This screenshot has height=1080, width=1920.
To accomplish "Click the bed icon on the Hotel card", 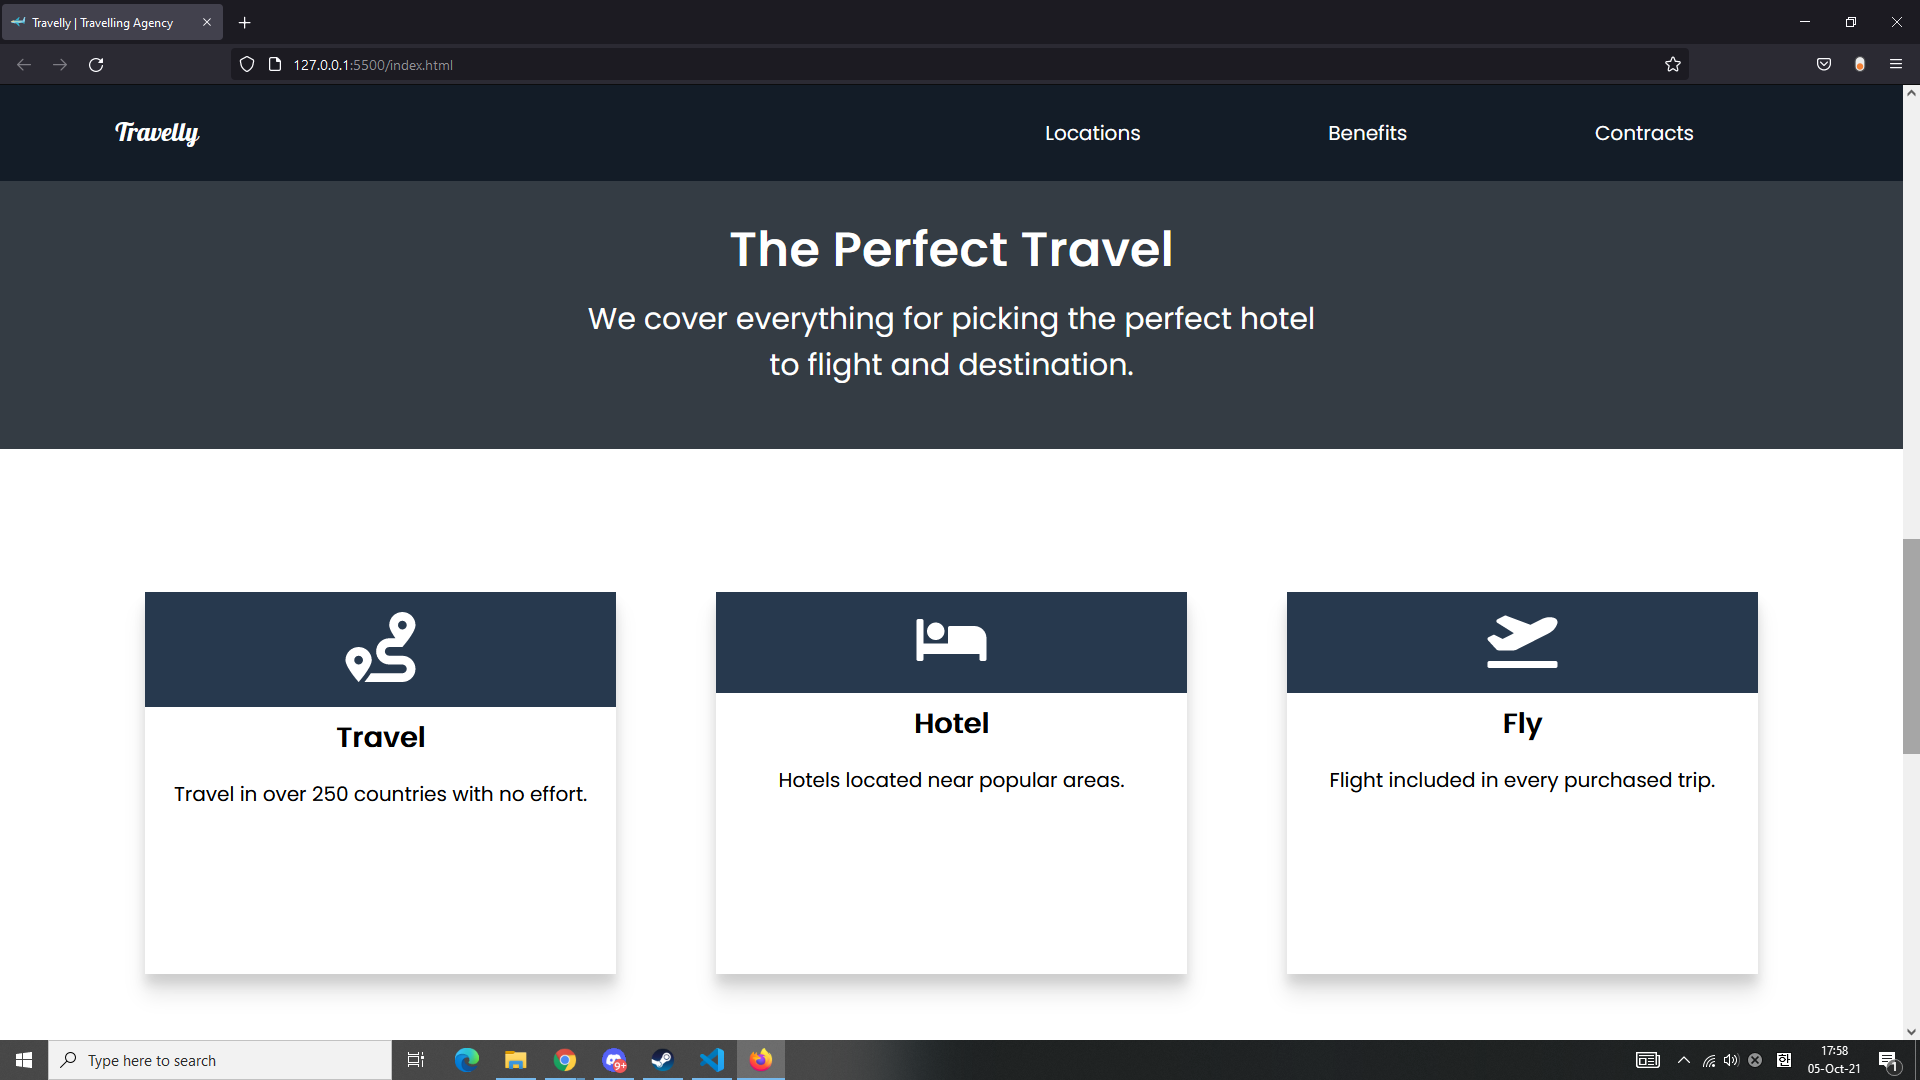I will tap(950, 641).
